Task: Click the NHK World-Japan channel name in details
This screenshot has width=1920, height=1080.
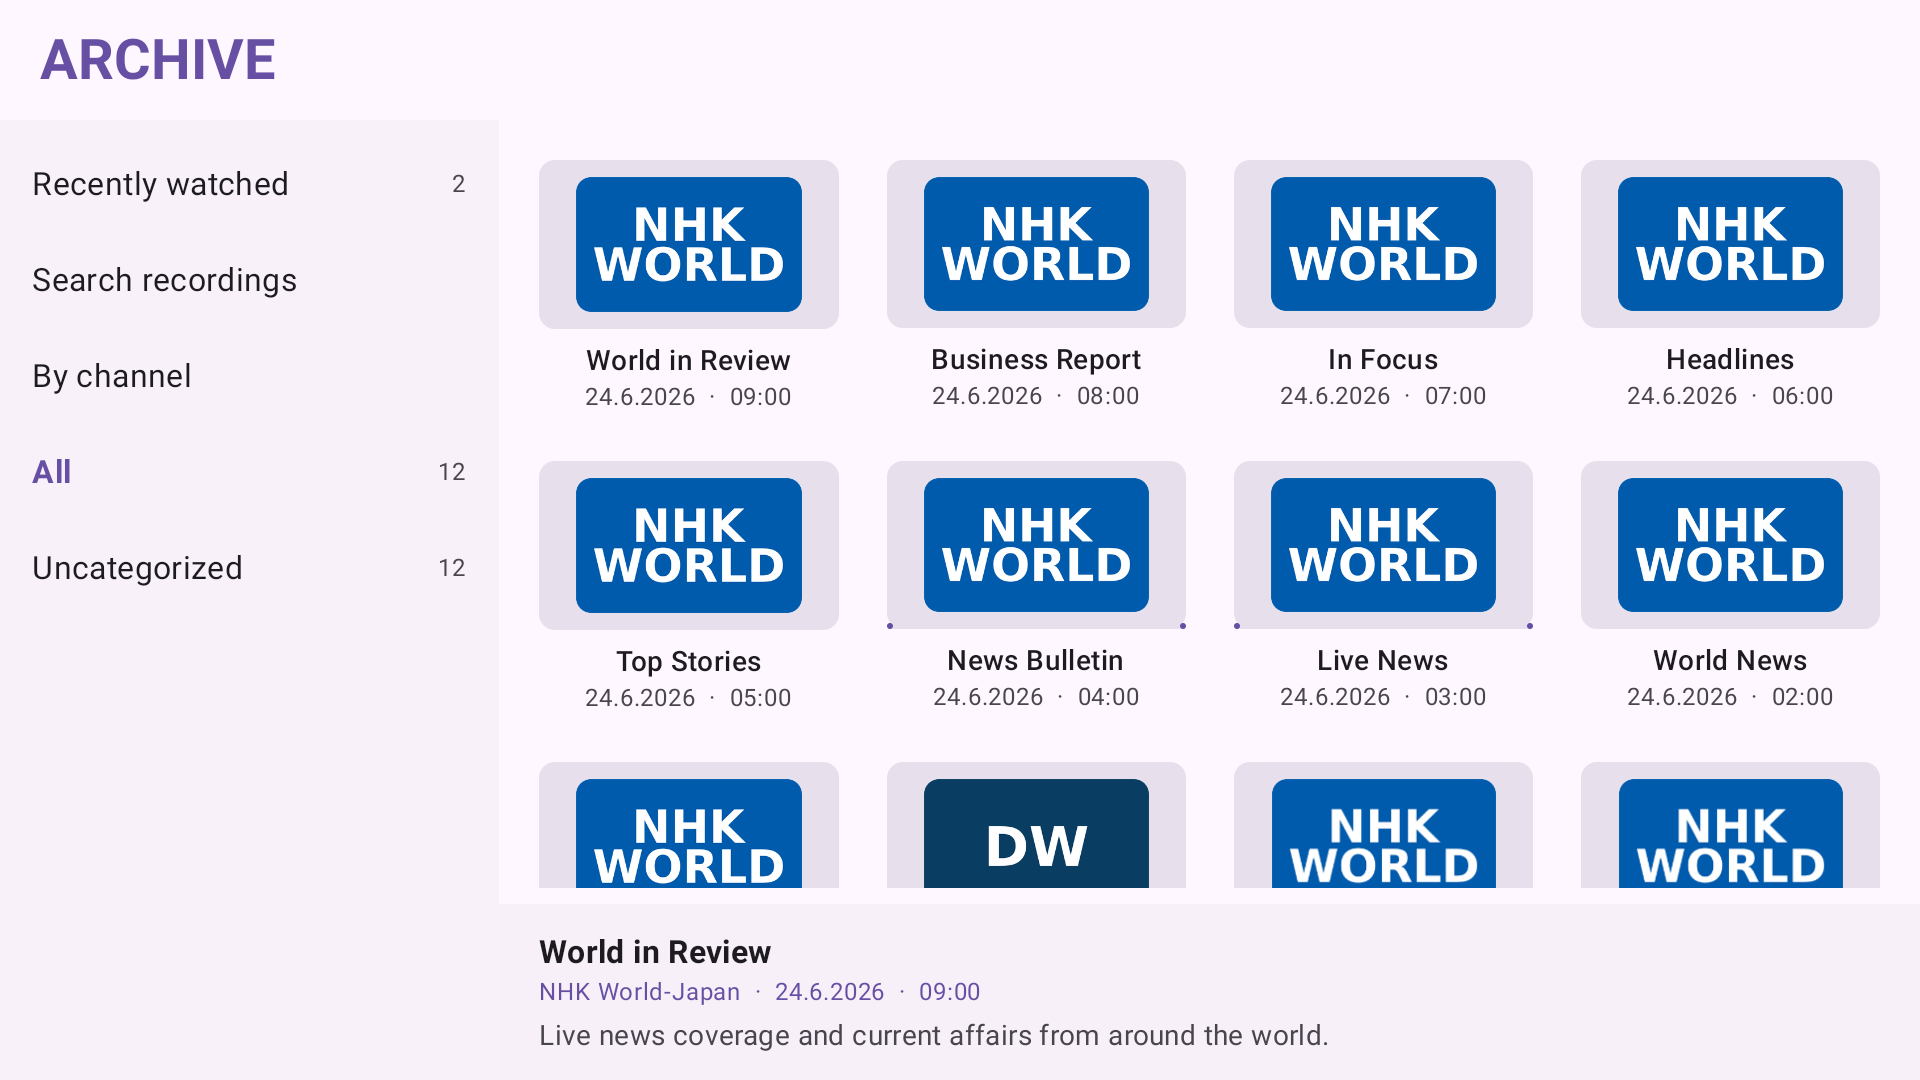Action: 639,992
